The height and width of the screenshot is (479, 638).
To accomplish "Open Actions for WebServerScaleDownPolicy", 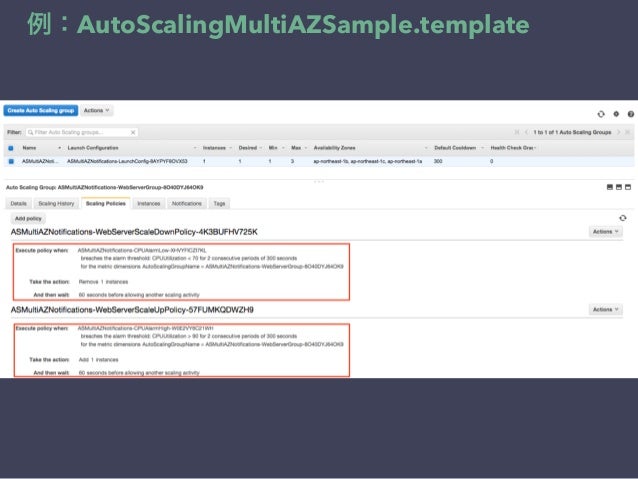I will (x=605, y=232).
